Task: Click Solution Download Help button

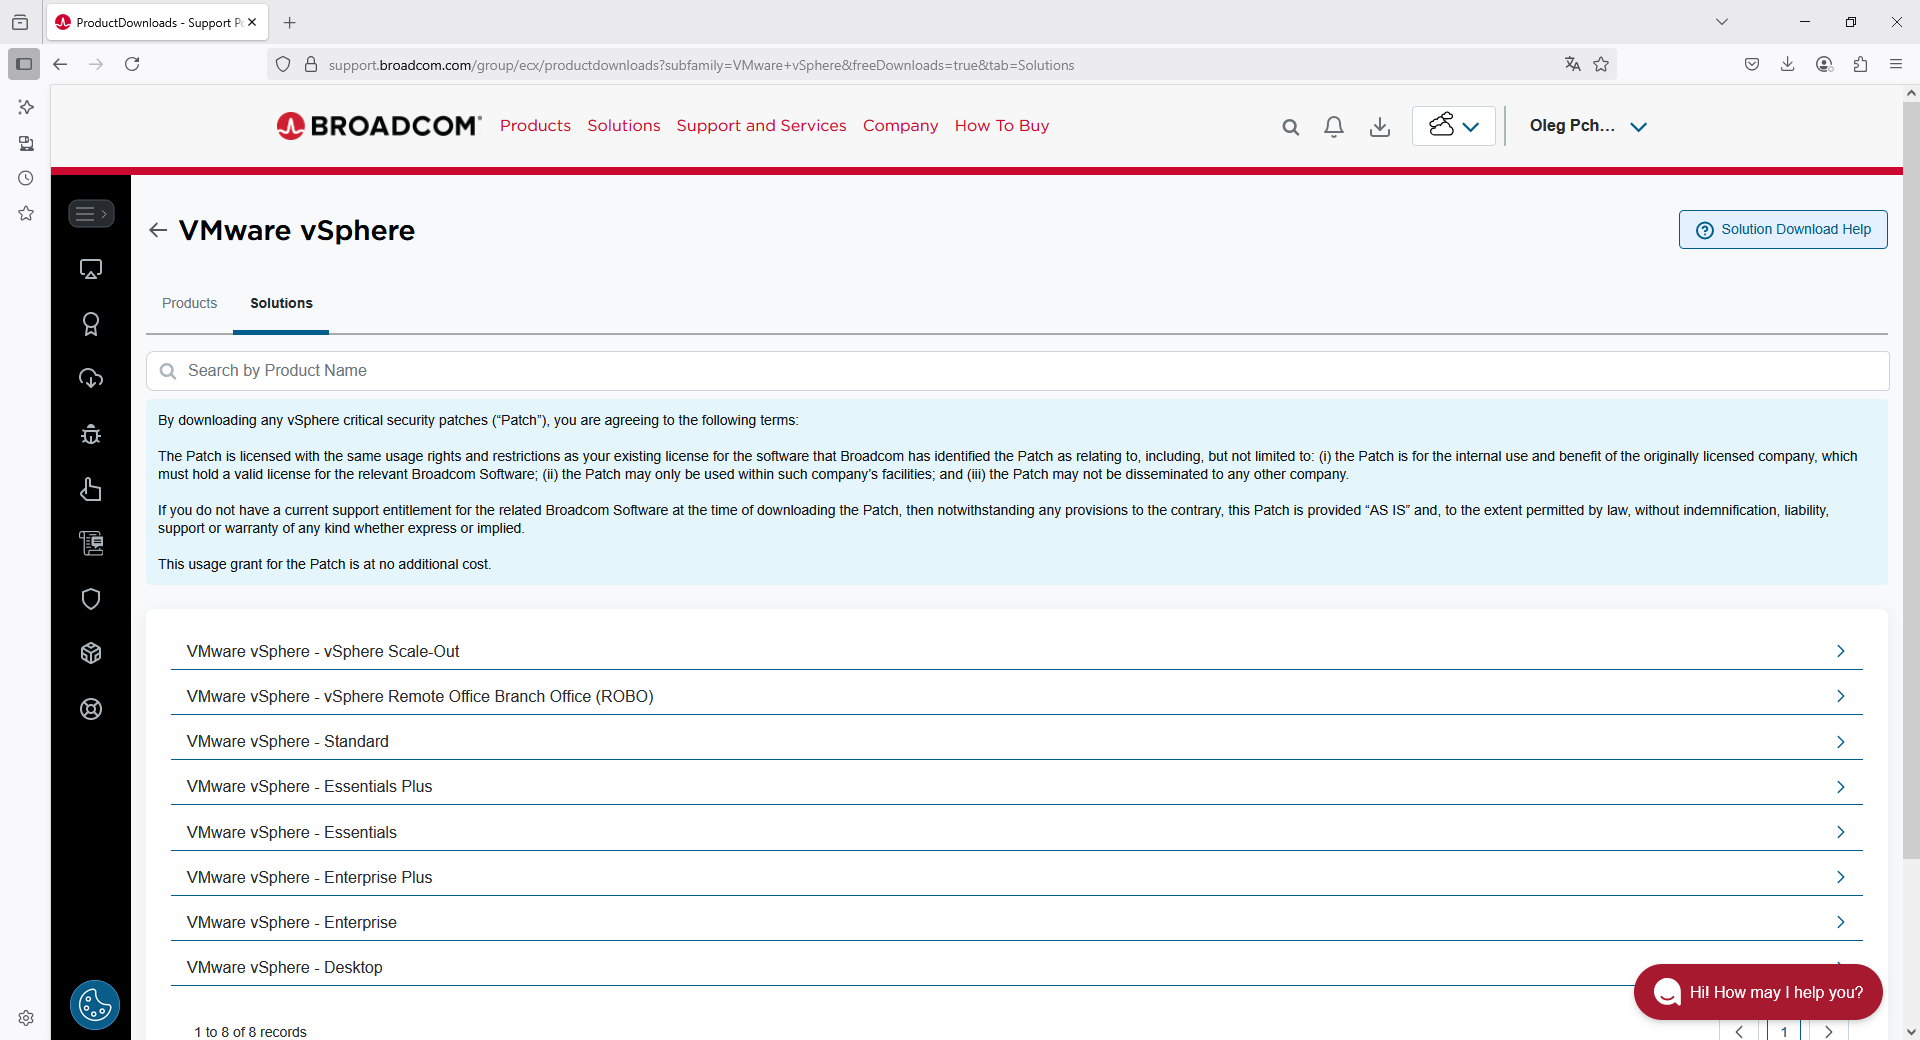Action: click(x=1783, y=229)
